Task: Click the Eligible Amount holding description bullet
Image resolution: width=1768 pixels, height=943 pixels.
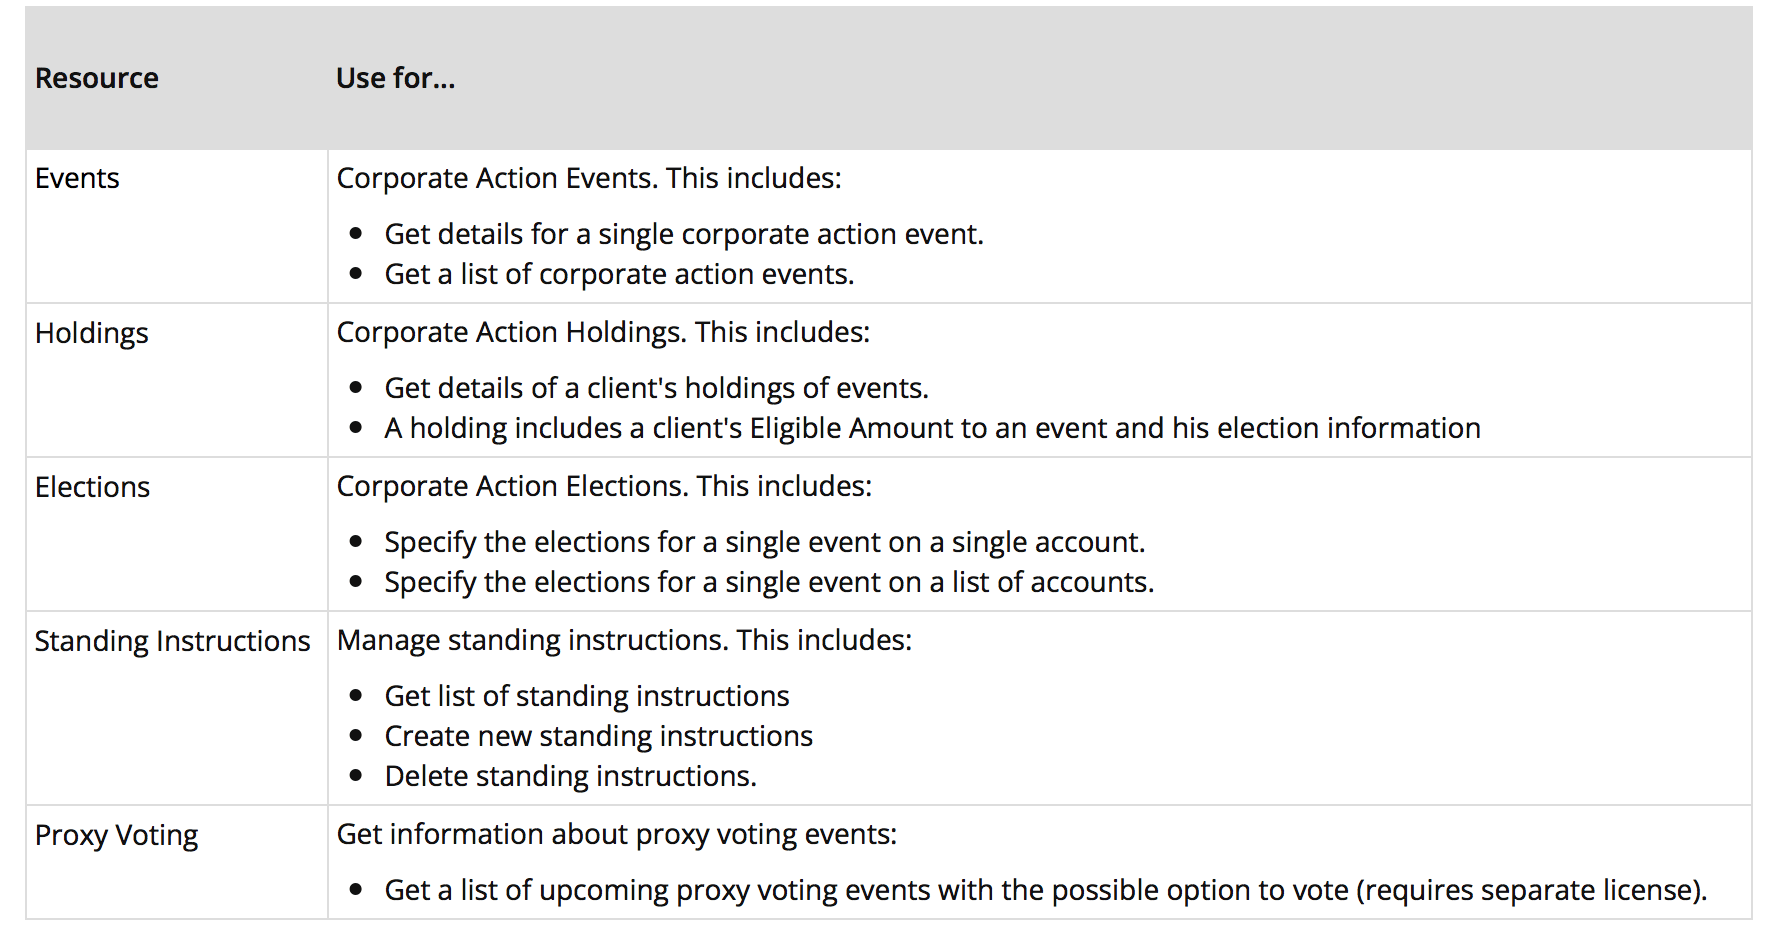Action: click(931, 428)
